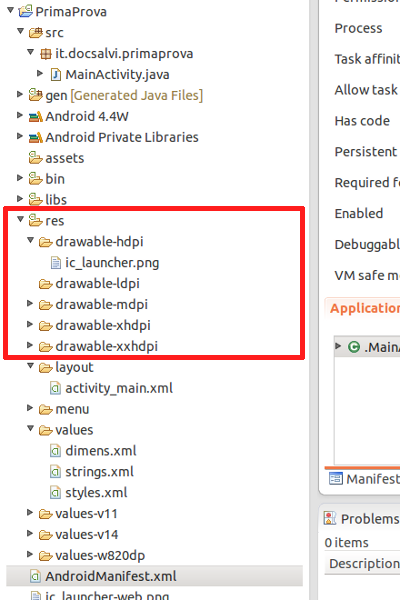
Task: Open the Problems tab
Action: click(362, 519)
